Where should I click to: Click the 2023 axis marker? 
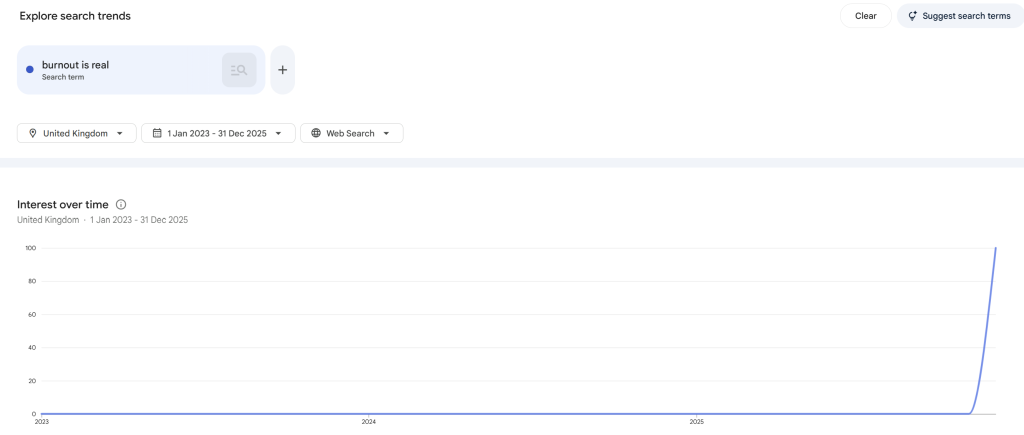coord(42,422)
